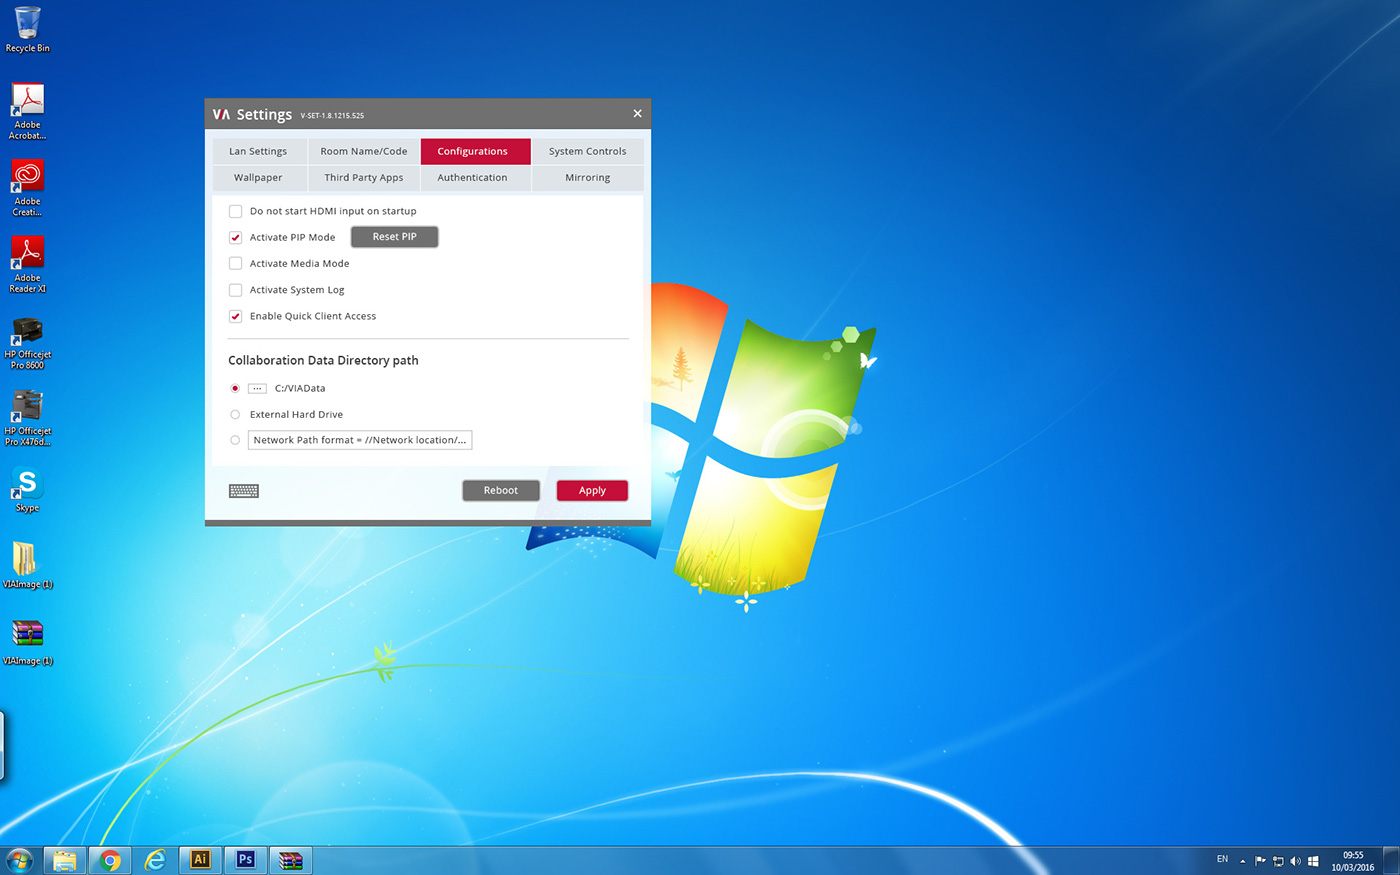The height and width of the screenshot is (875, 1400).
Task: Click the version text V-SET-1.8.1215.525
Action: click(x=332, y=116)
